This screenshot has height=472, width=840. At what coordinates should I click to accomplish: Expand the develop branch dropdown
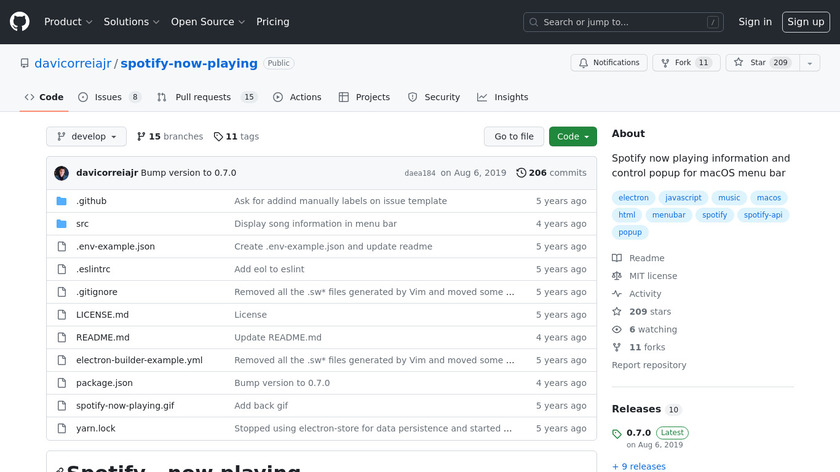87,136
